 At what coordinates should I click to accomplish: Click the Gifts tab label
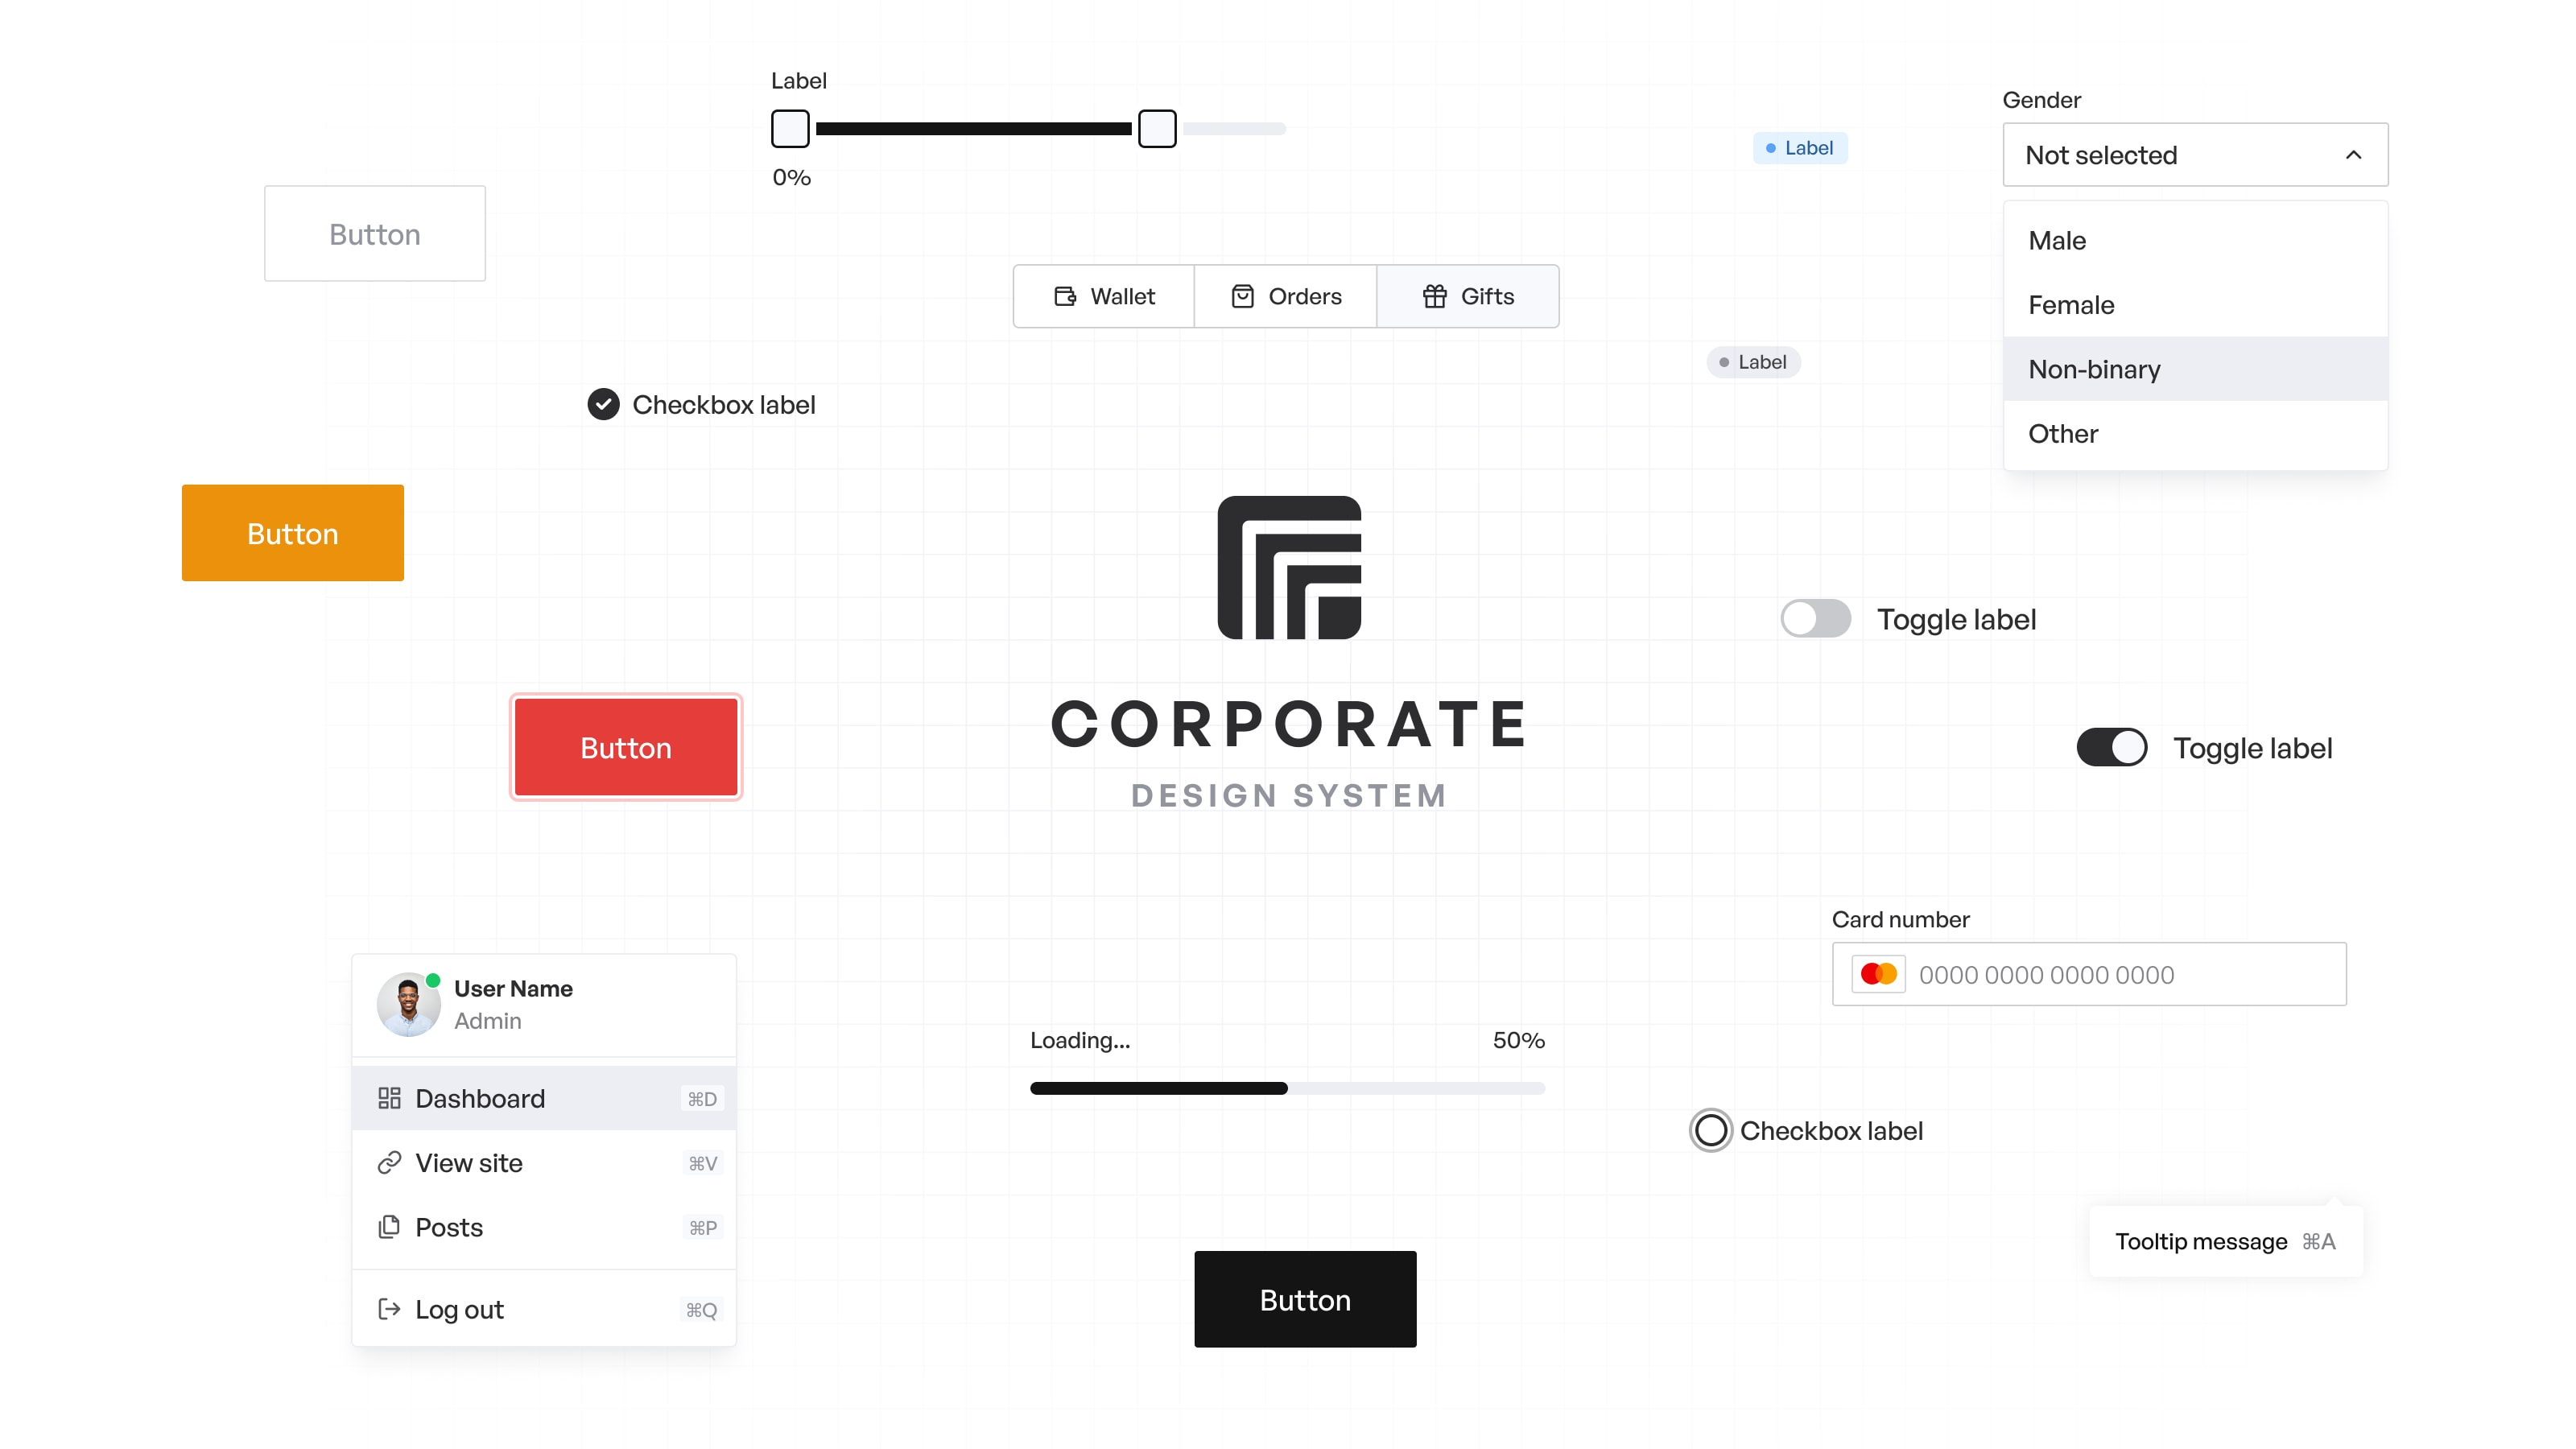click(1488, 295)
